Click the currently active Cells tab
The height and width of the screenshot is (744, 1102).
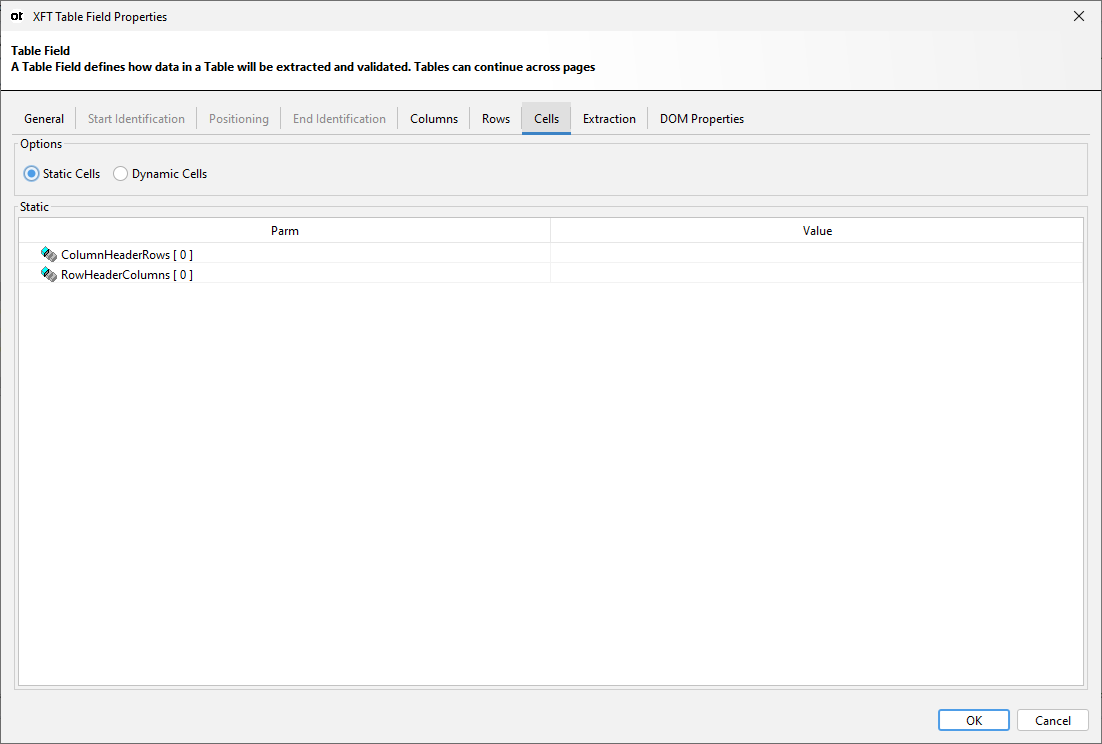tap(546, 118)
